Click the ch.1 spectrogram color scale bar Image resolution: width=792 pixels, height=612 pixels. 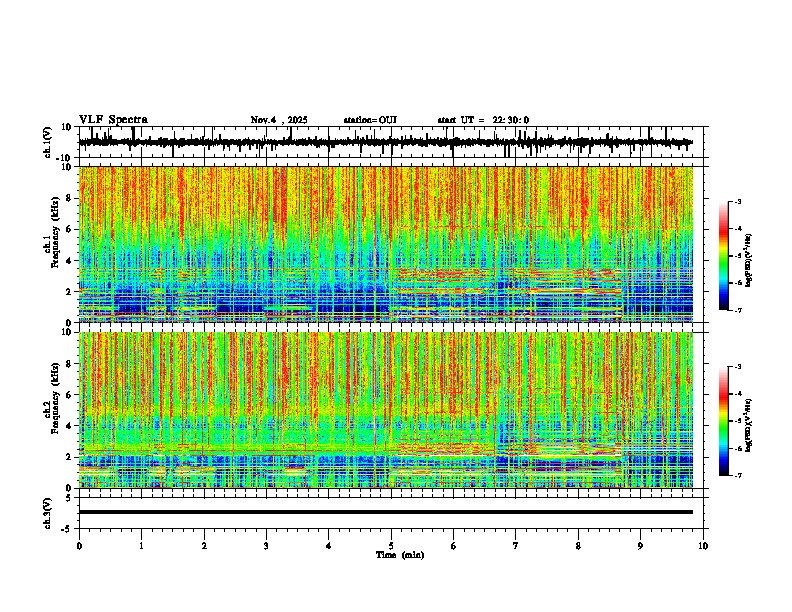click(x=723, y=255)
